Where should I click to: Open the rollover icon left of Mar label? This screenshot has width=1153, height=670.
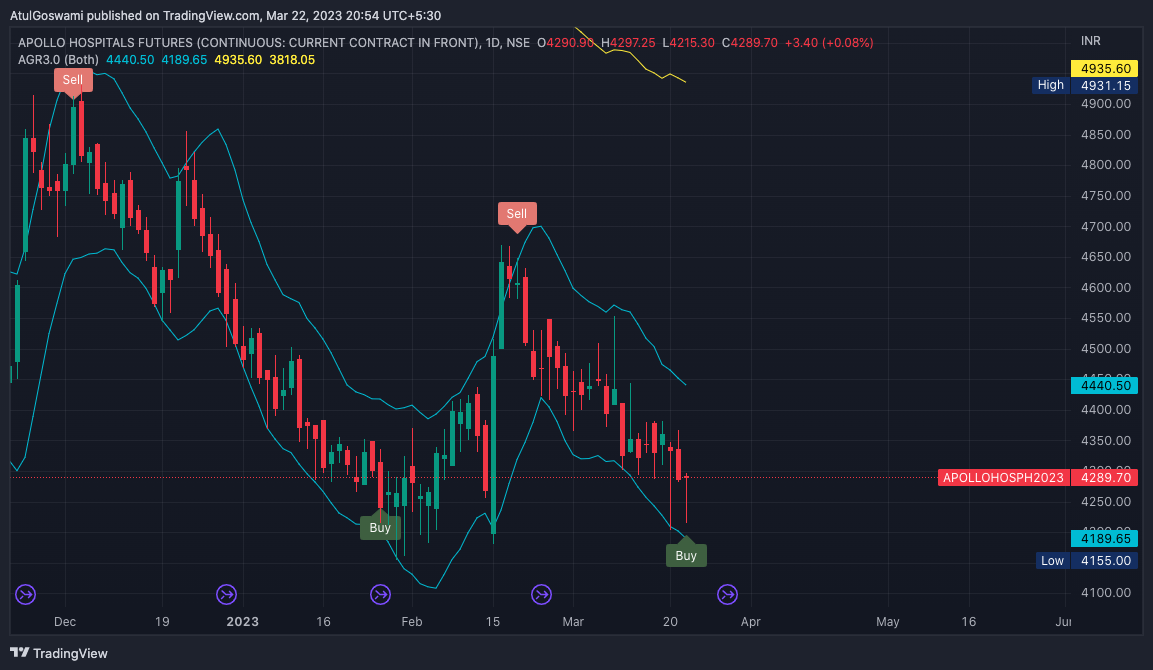[x=542, y=594]
